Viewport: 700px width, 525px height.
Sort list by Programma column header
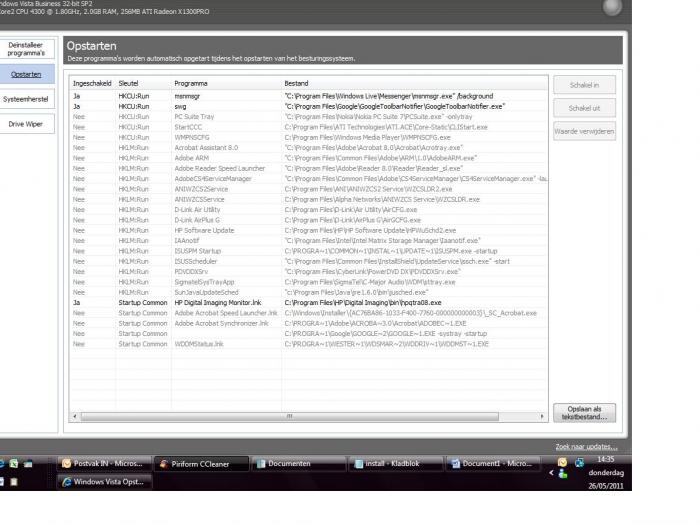click(x=226, y=83)
